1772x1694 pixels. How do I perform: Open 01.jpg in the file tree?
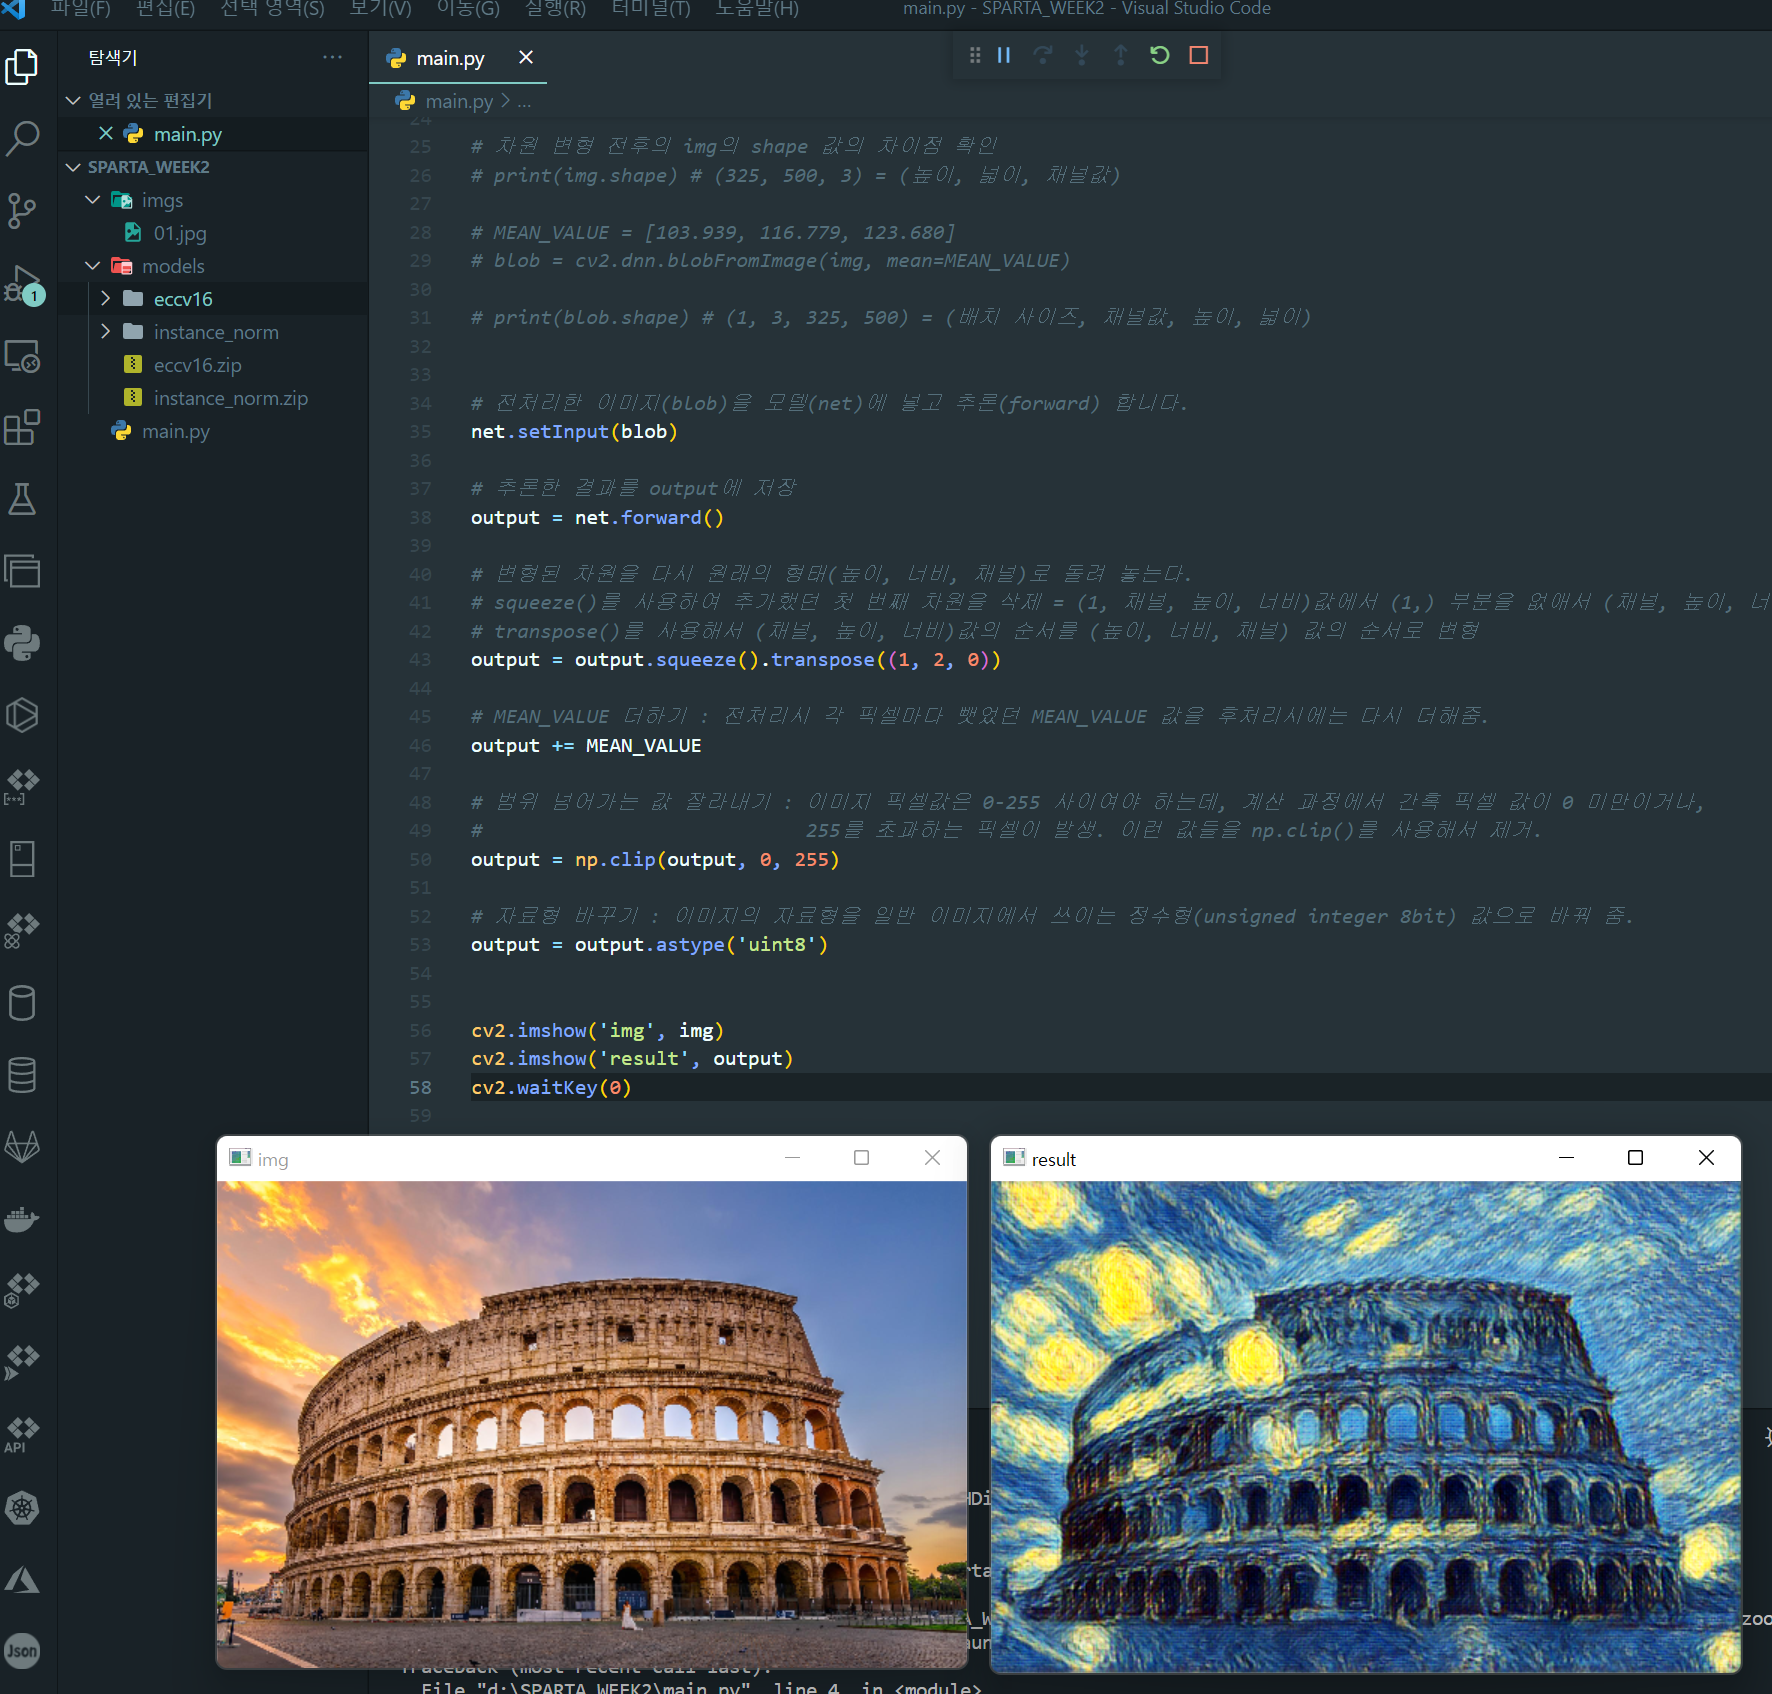click(x=180, y=233)
